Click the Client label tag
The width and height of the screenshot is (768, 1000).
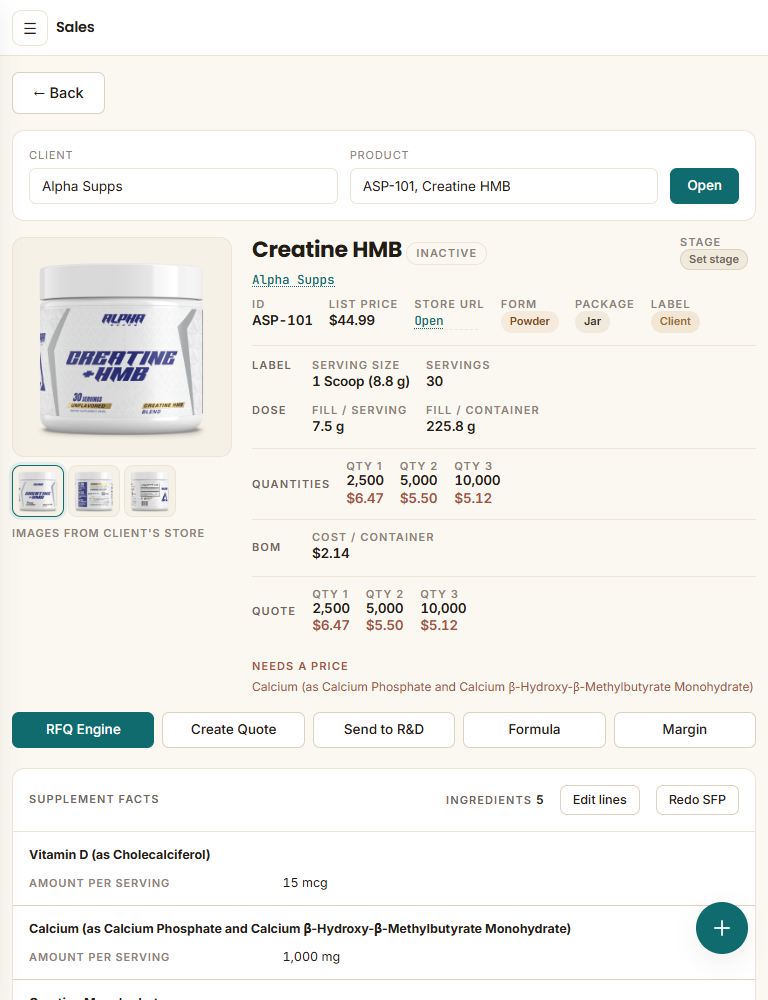[675, 321]
